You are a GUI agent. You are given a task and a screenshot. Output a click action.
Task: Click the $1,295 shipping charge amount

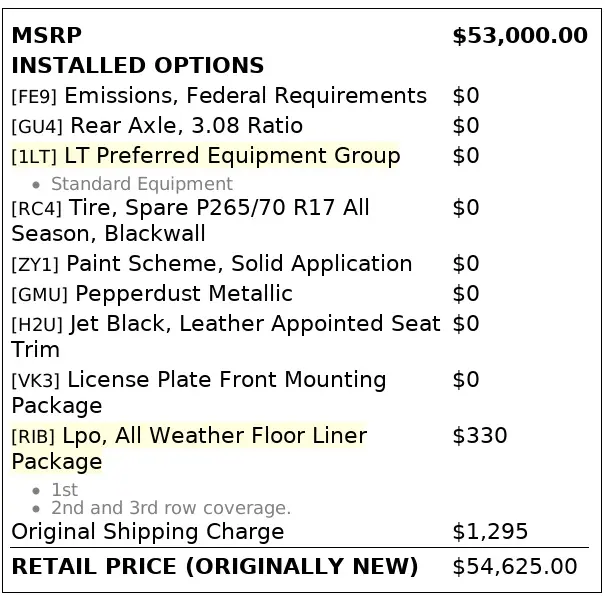(490, 532)
